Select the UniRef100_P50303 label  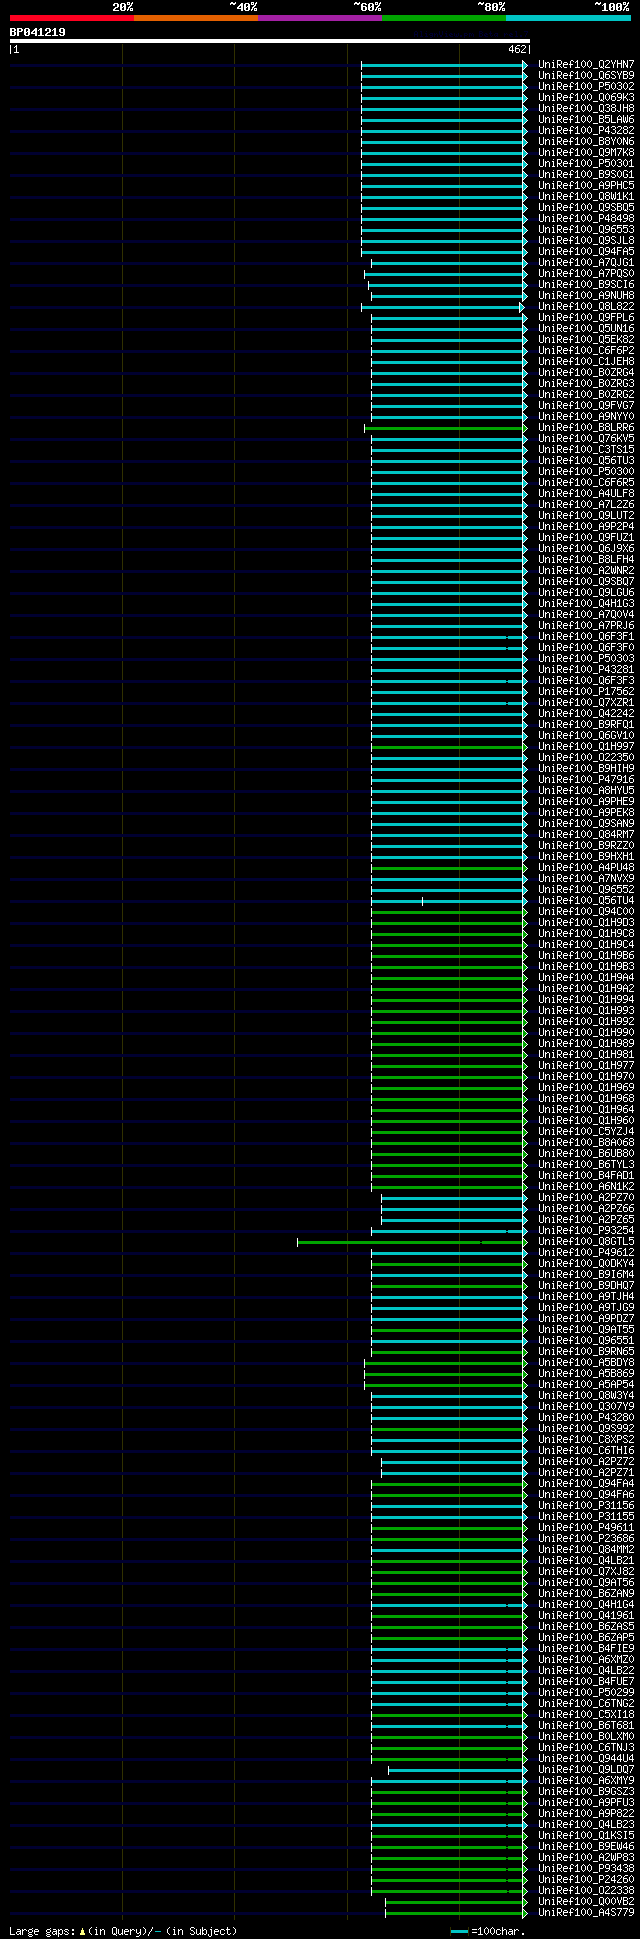point(586,658)
